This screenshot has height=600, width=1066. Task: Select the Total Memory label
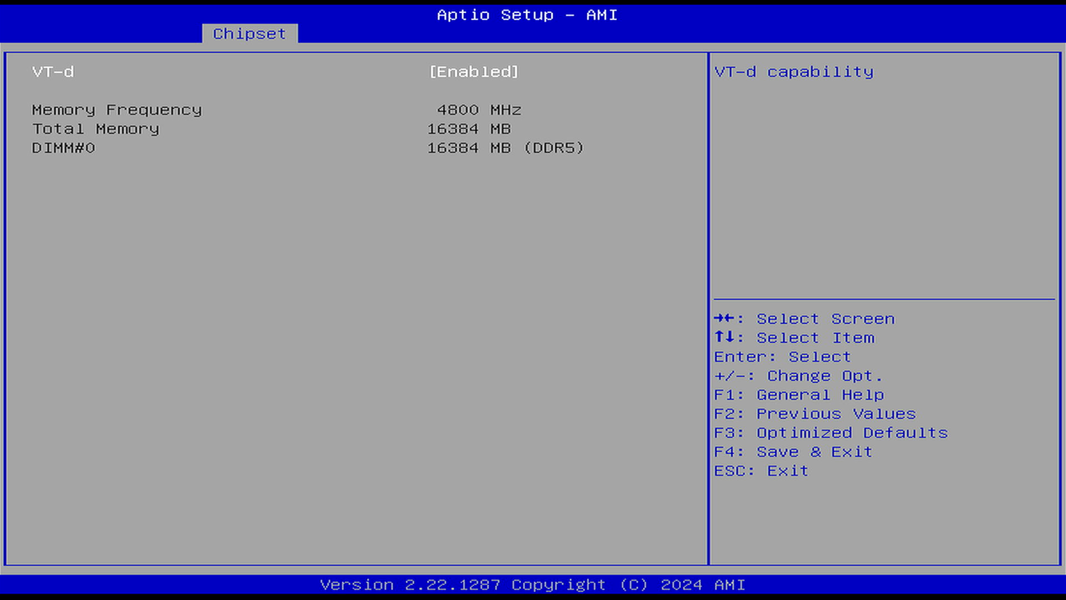95,128
